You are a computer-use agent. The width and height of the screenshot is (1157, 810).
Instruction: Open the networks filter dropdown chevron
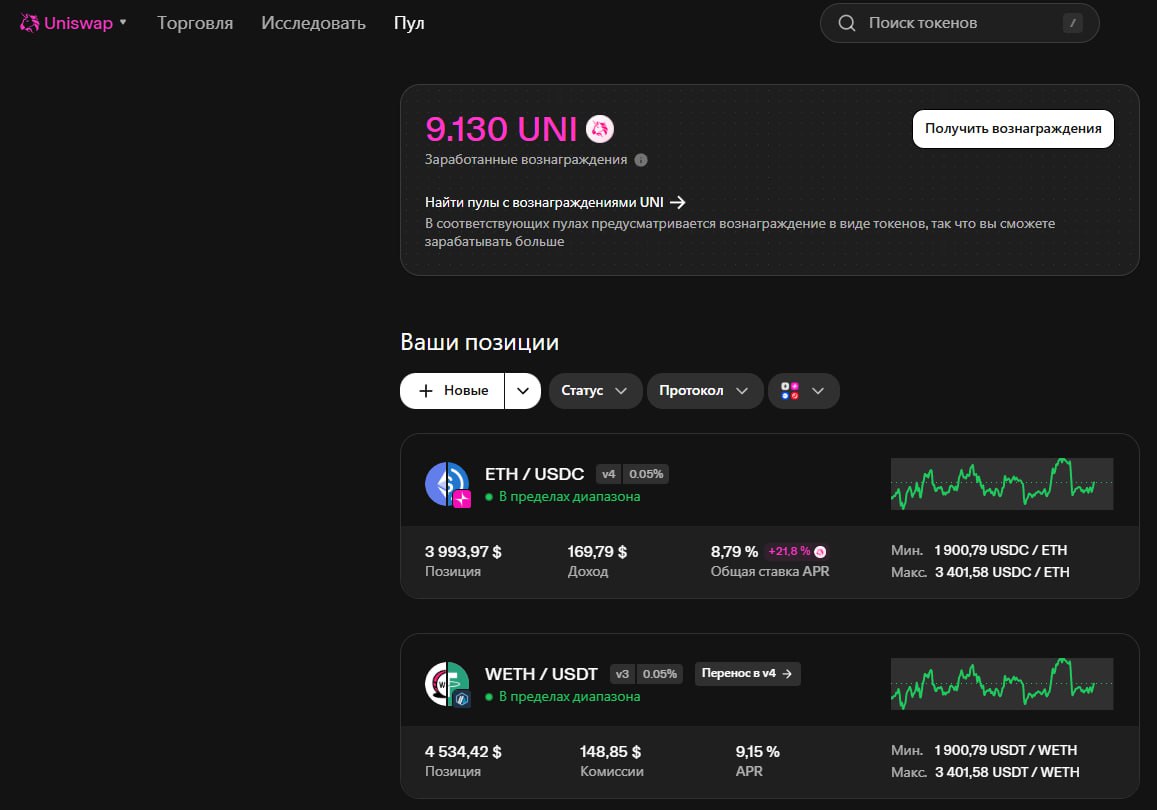click(818, 391)
